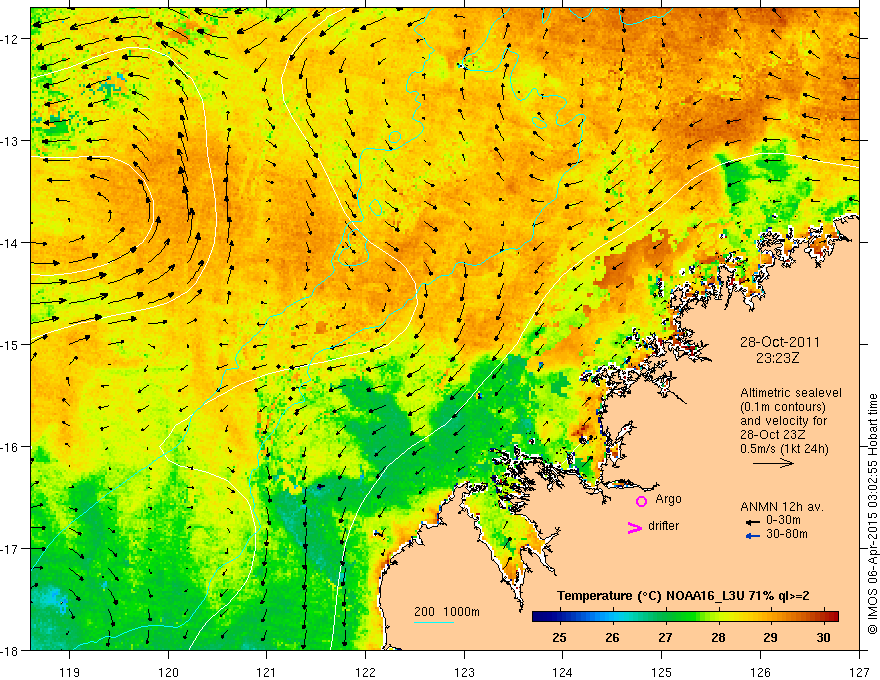
Task: Click the colorbar value 25
Action: point(559,637)
